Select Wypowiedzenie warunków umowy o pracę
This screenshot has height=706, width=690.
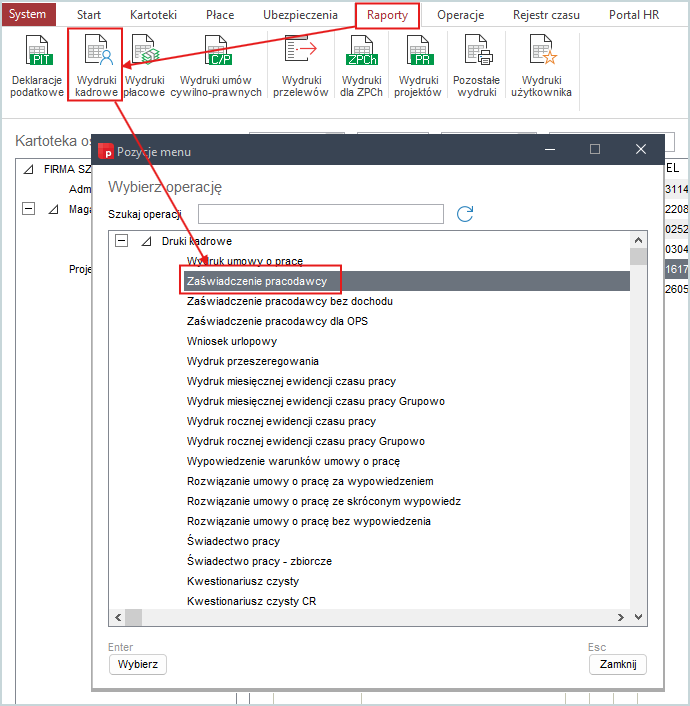(x=293, y=462)
